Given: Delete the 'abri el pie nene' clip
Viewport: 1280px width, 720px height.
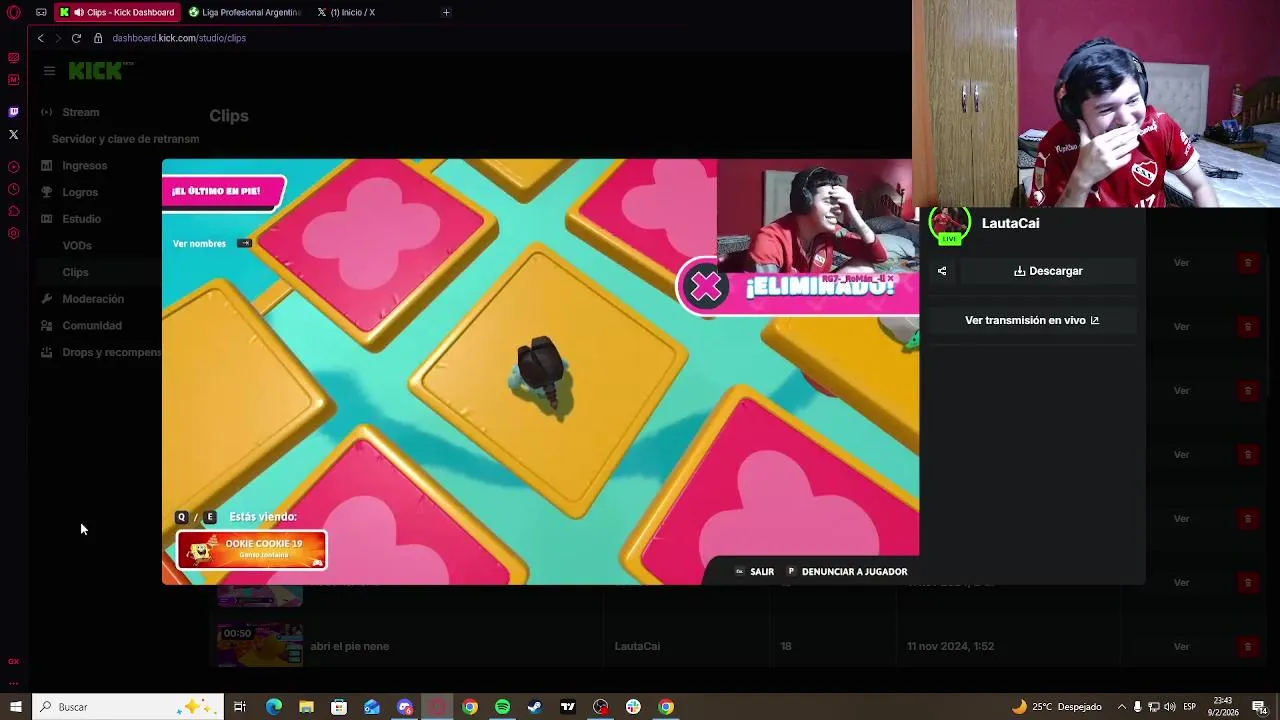Looking at the screenshot, I should (1247, 646).
